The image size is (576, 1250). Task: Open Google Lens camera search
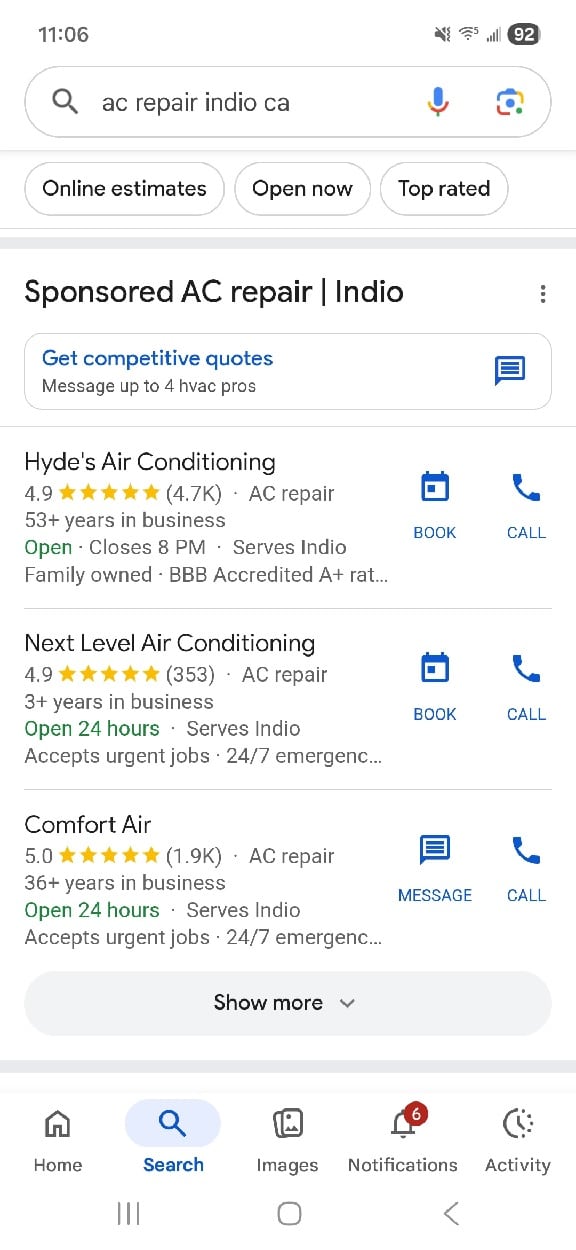[508, 101]
